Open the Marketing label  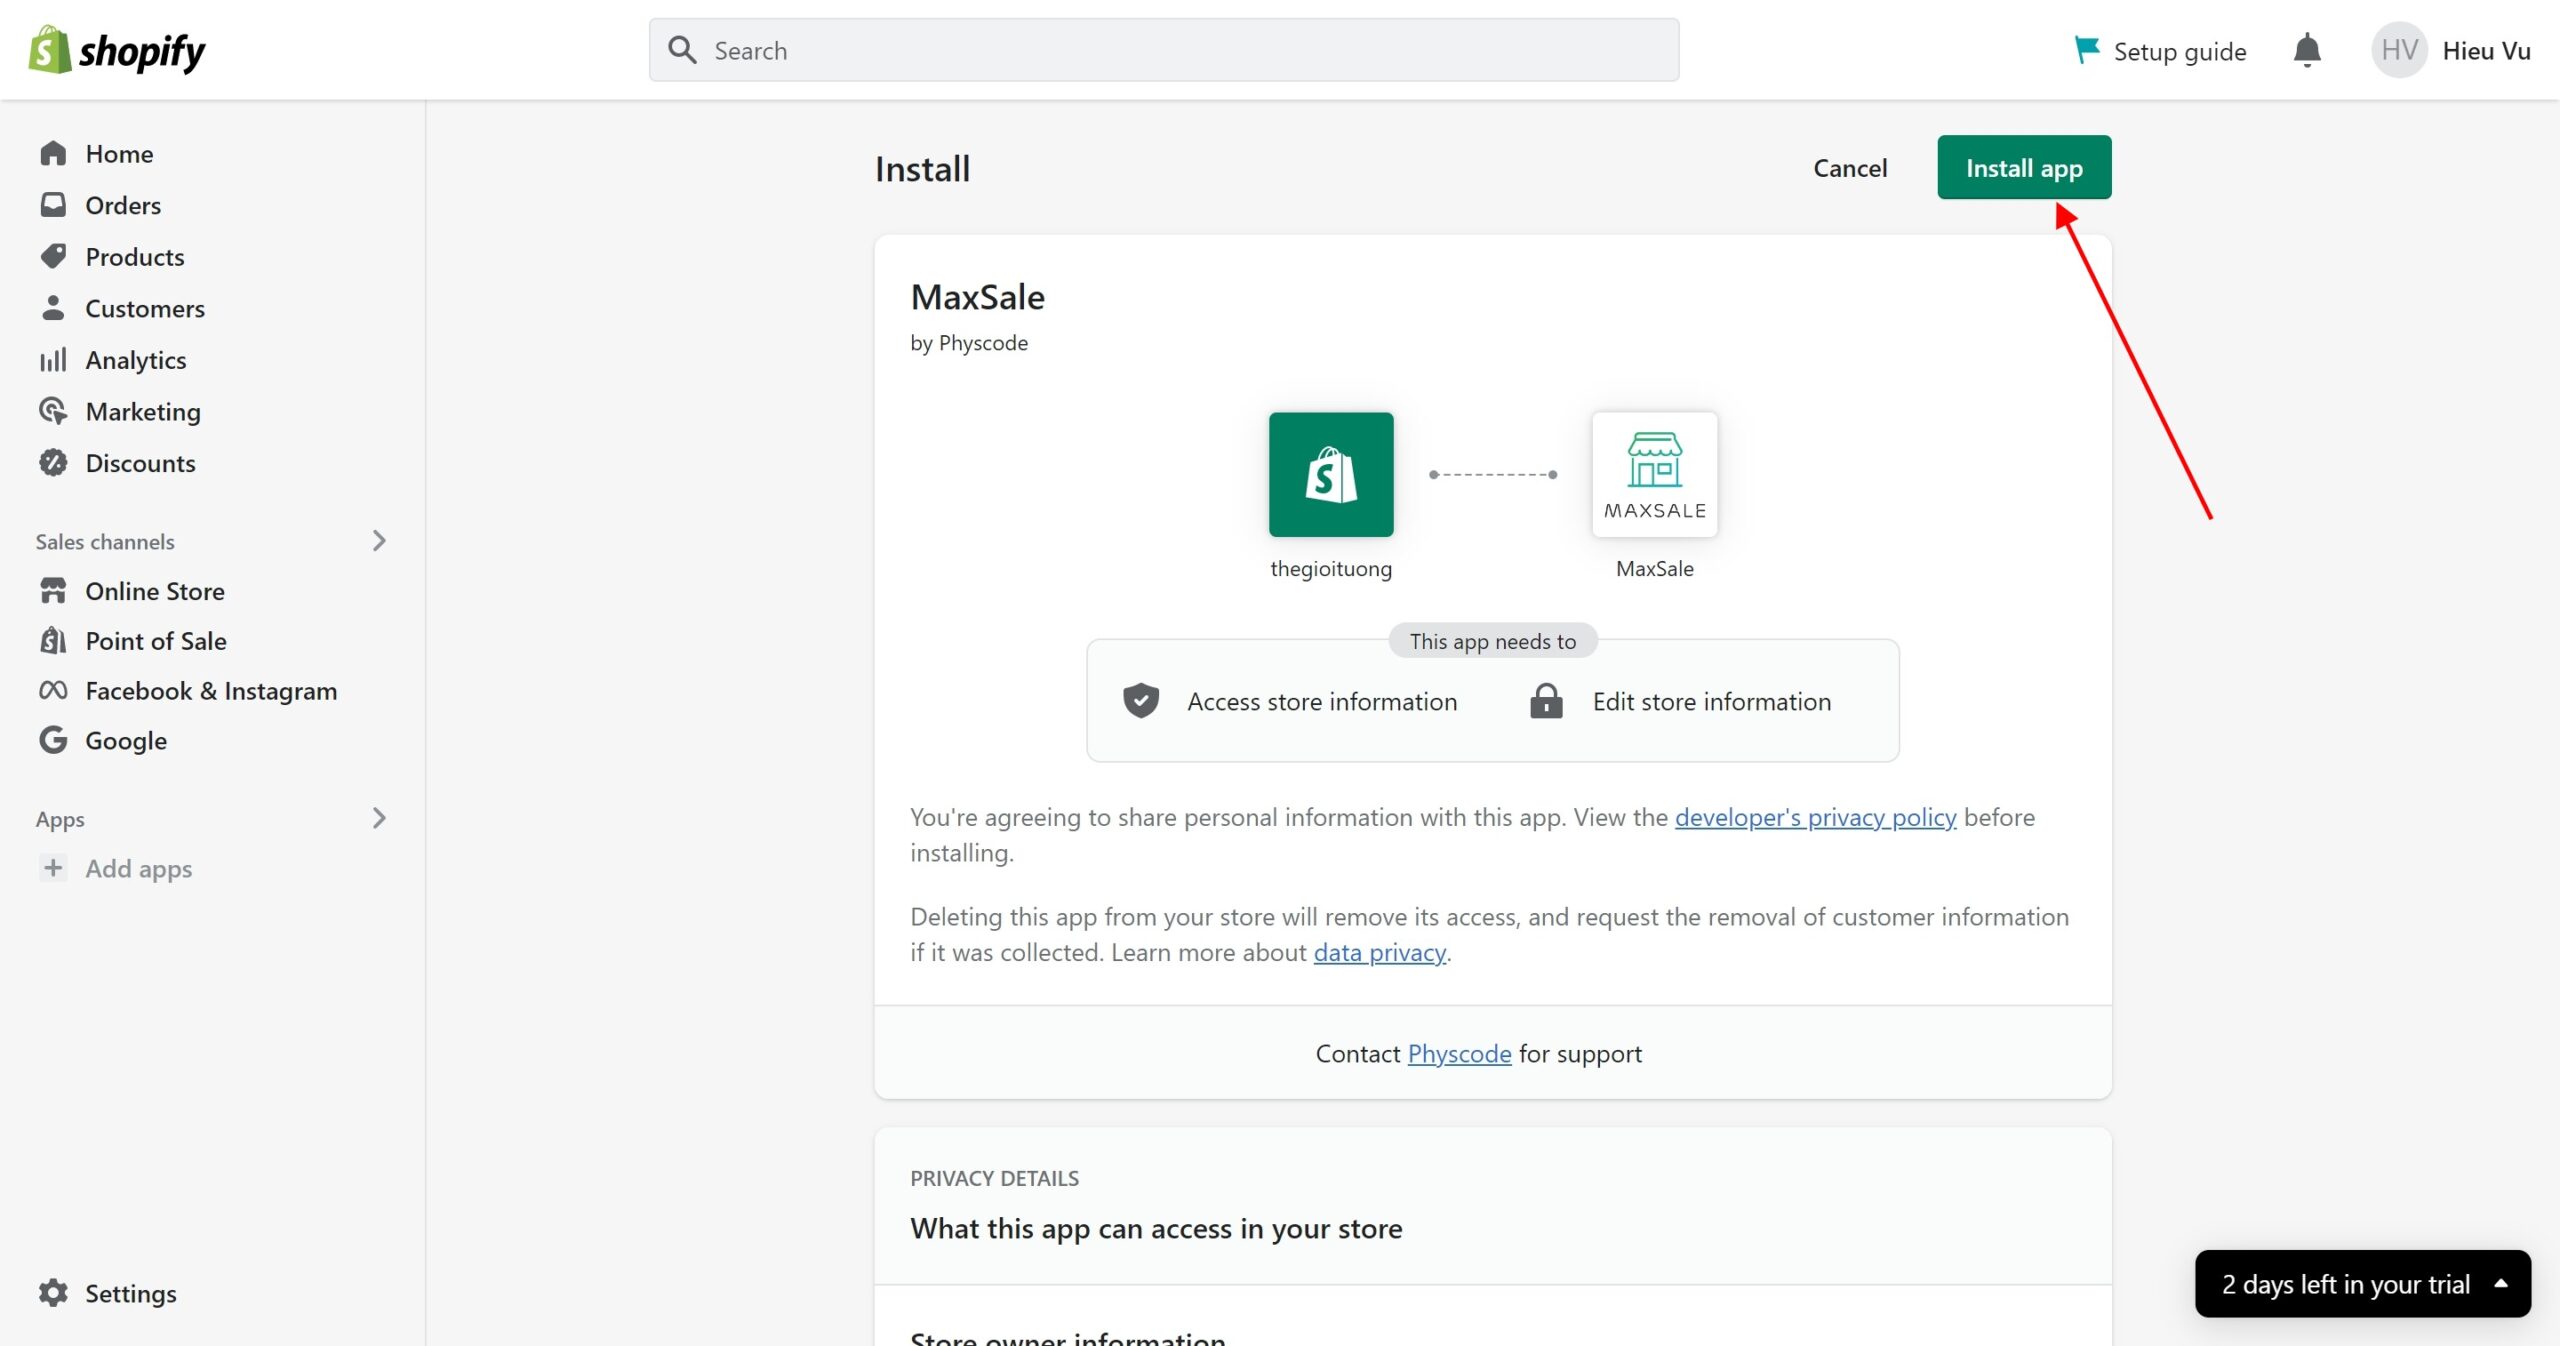click(143, 412)
